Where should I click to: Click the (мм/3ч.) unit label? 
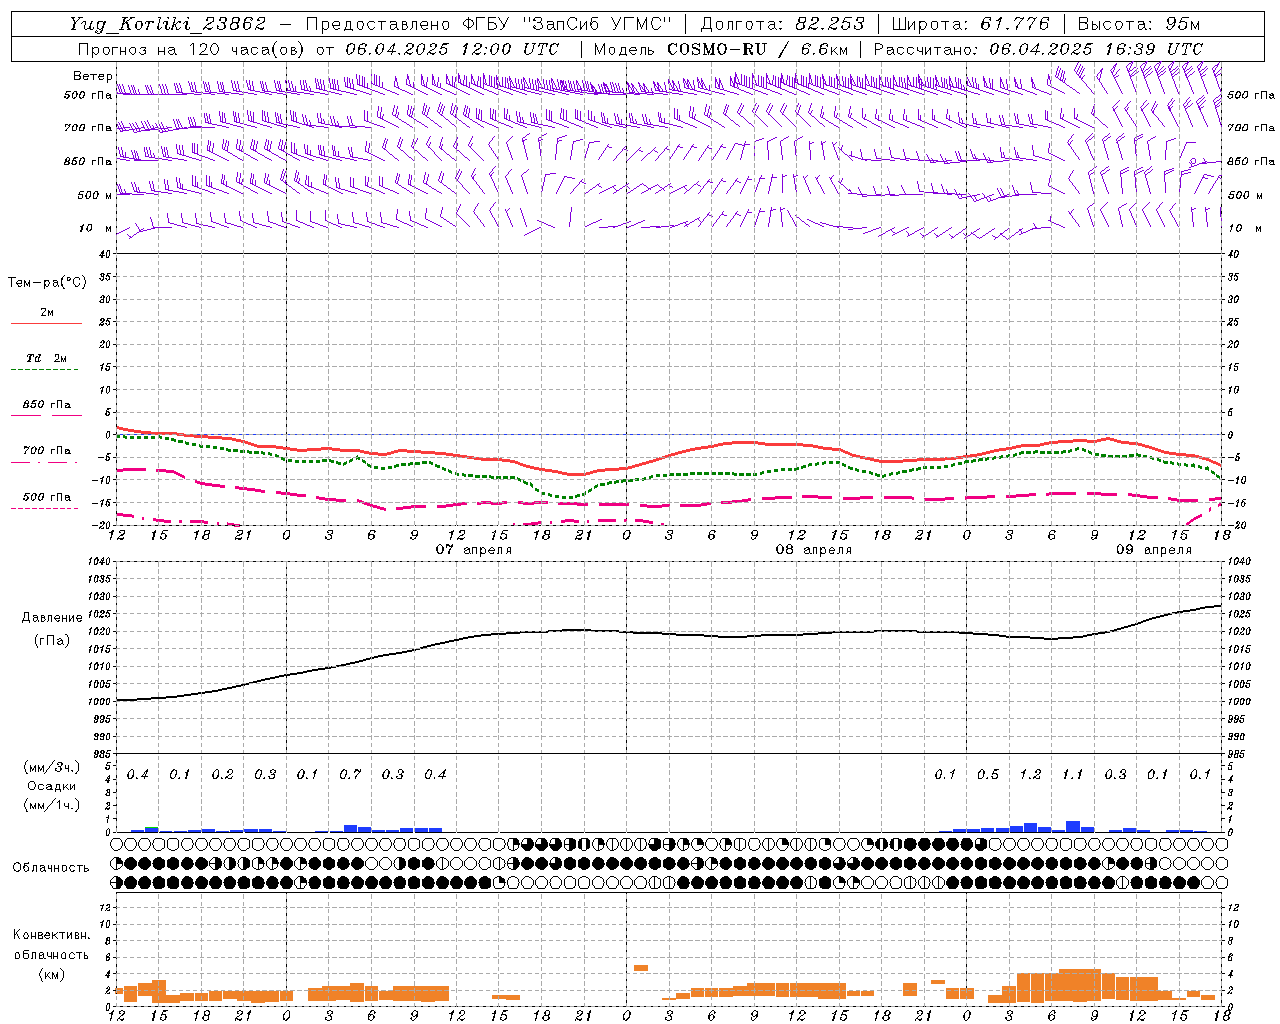point(51,767)
